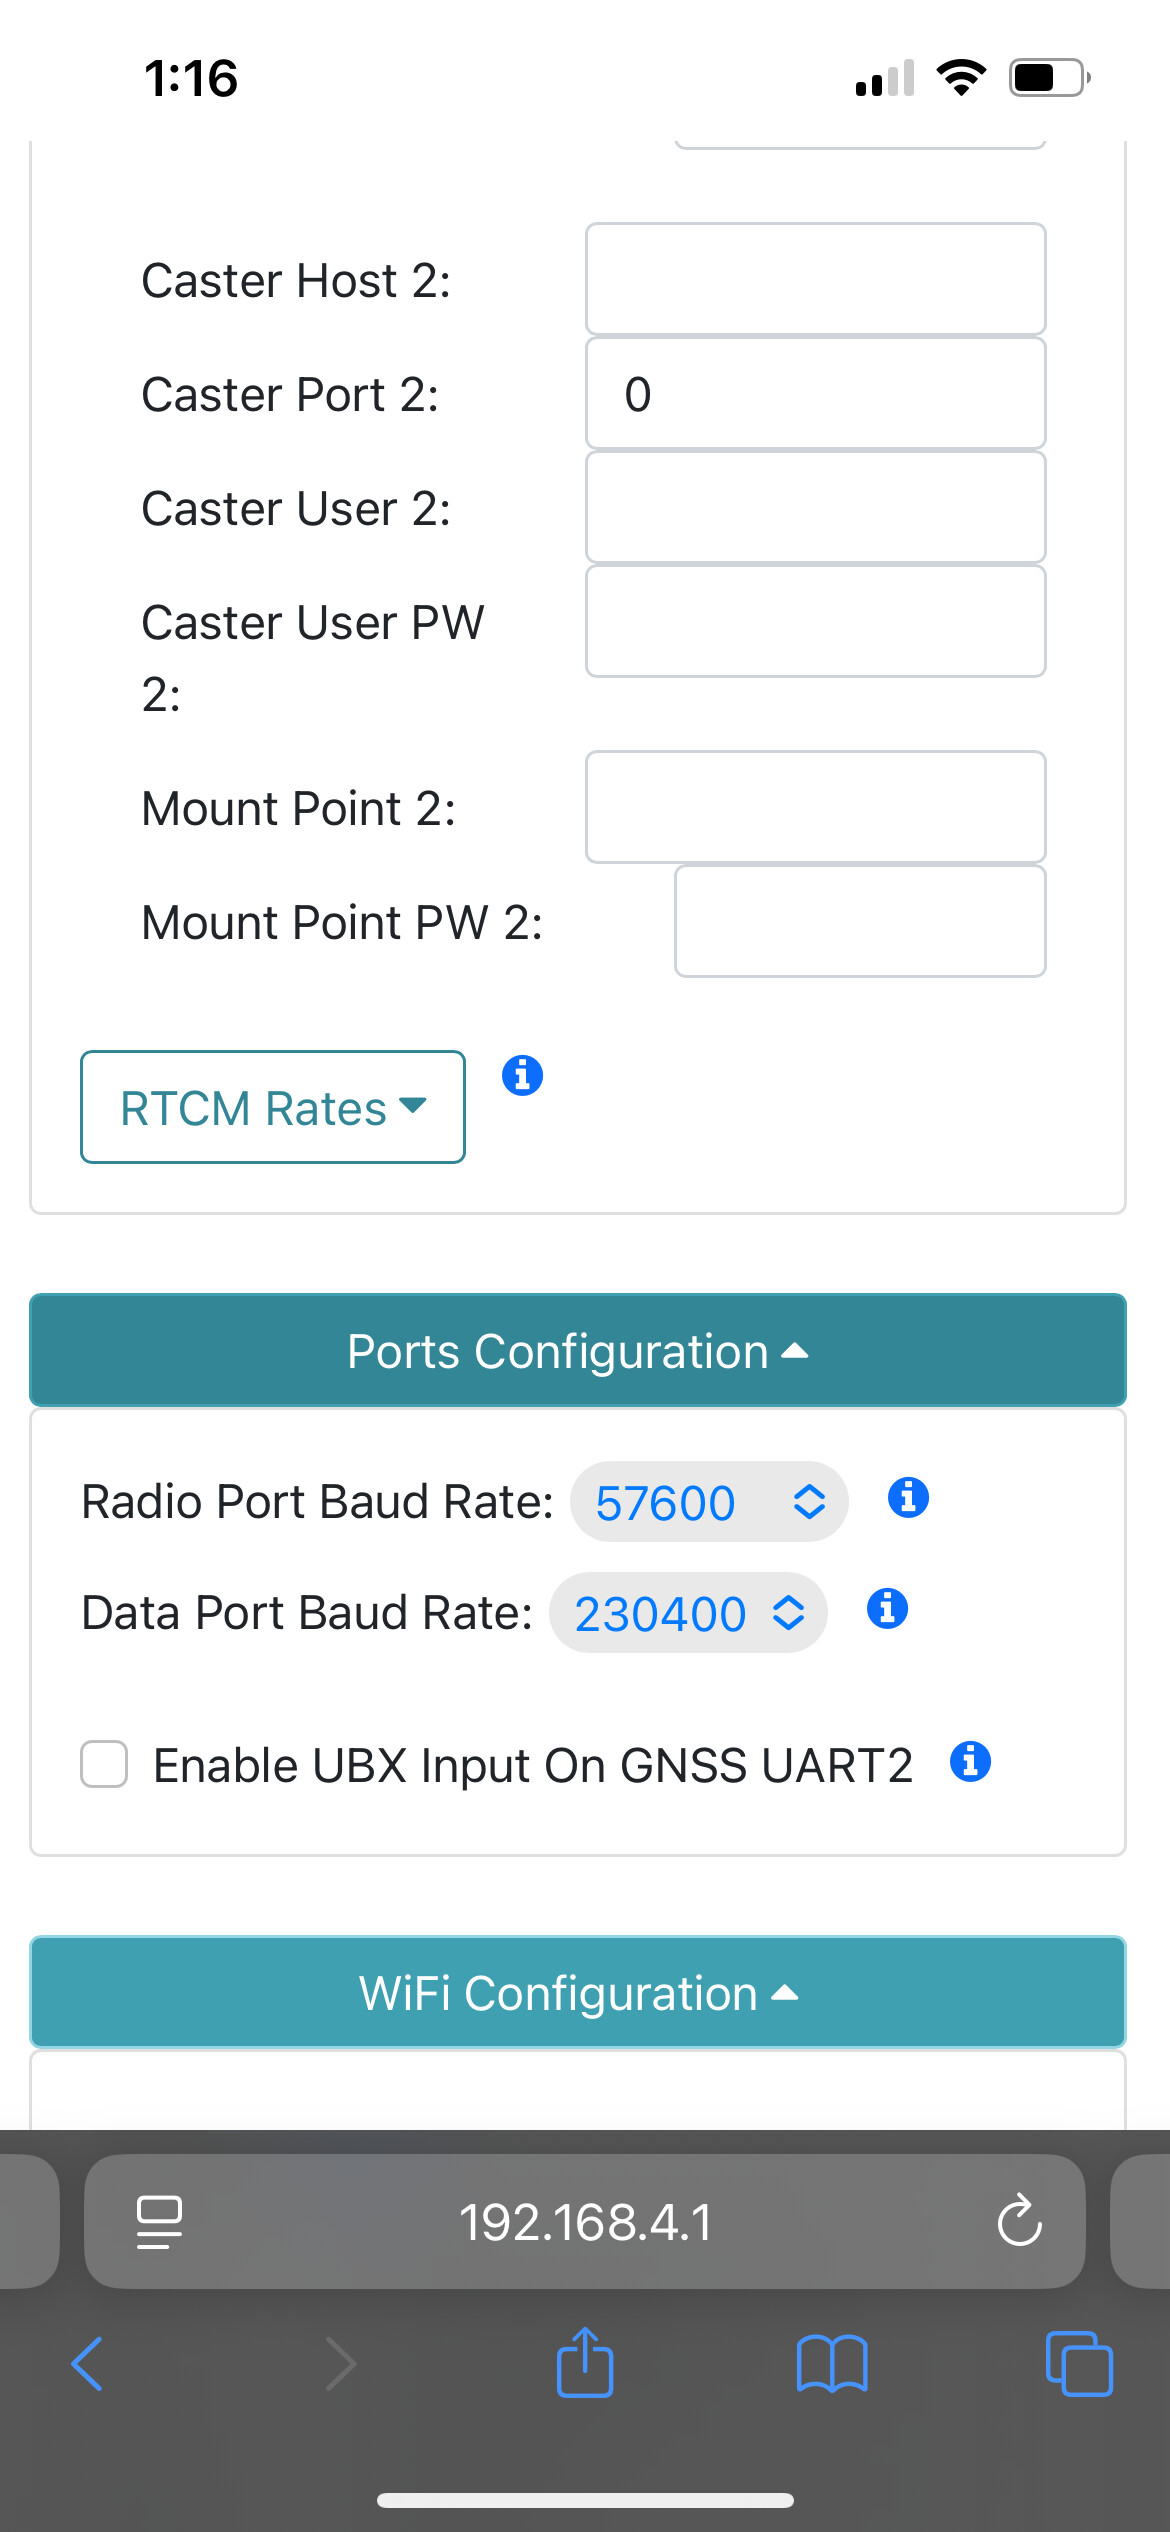This screenshot has width=1170, height=2532.
Task: Click info icon for UBX Input option
Action: [970, 1761]
